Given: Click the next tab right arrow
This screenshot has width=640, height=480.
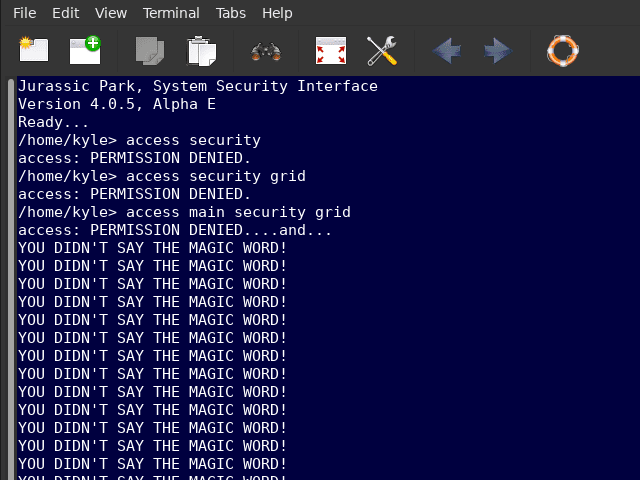Looking at the screenshot, I should [x=498, y=51].
